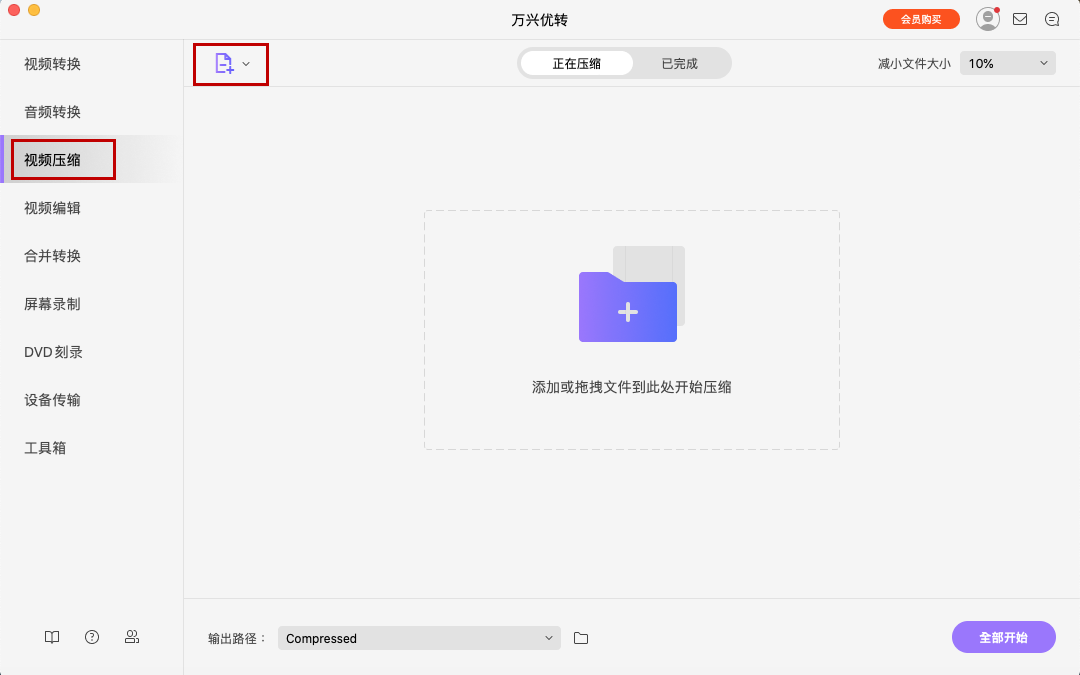Click the add file icon in toolbar
This screenshot has height=675, width=1080.
pyautogui.click(x=225, y=63)
